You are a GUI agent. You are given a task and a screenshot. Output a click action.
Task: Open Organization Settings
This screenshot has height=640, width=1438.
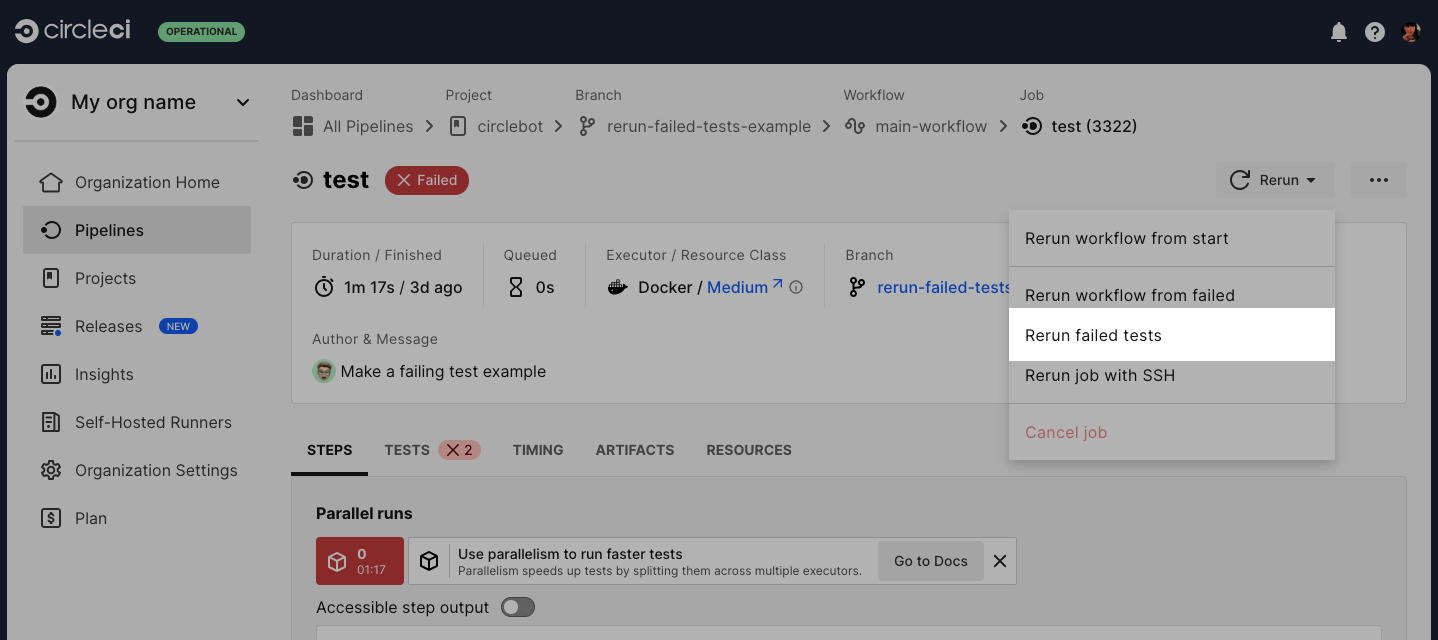[137, 470]
